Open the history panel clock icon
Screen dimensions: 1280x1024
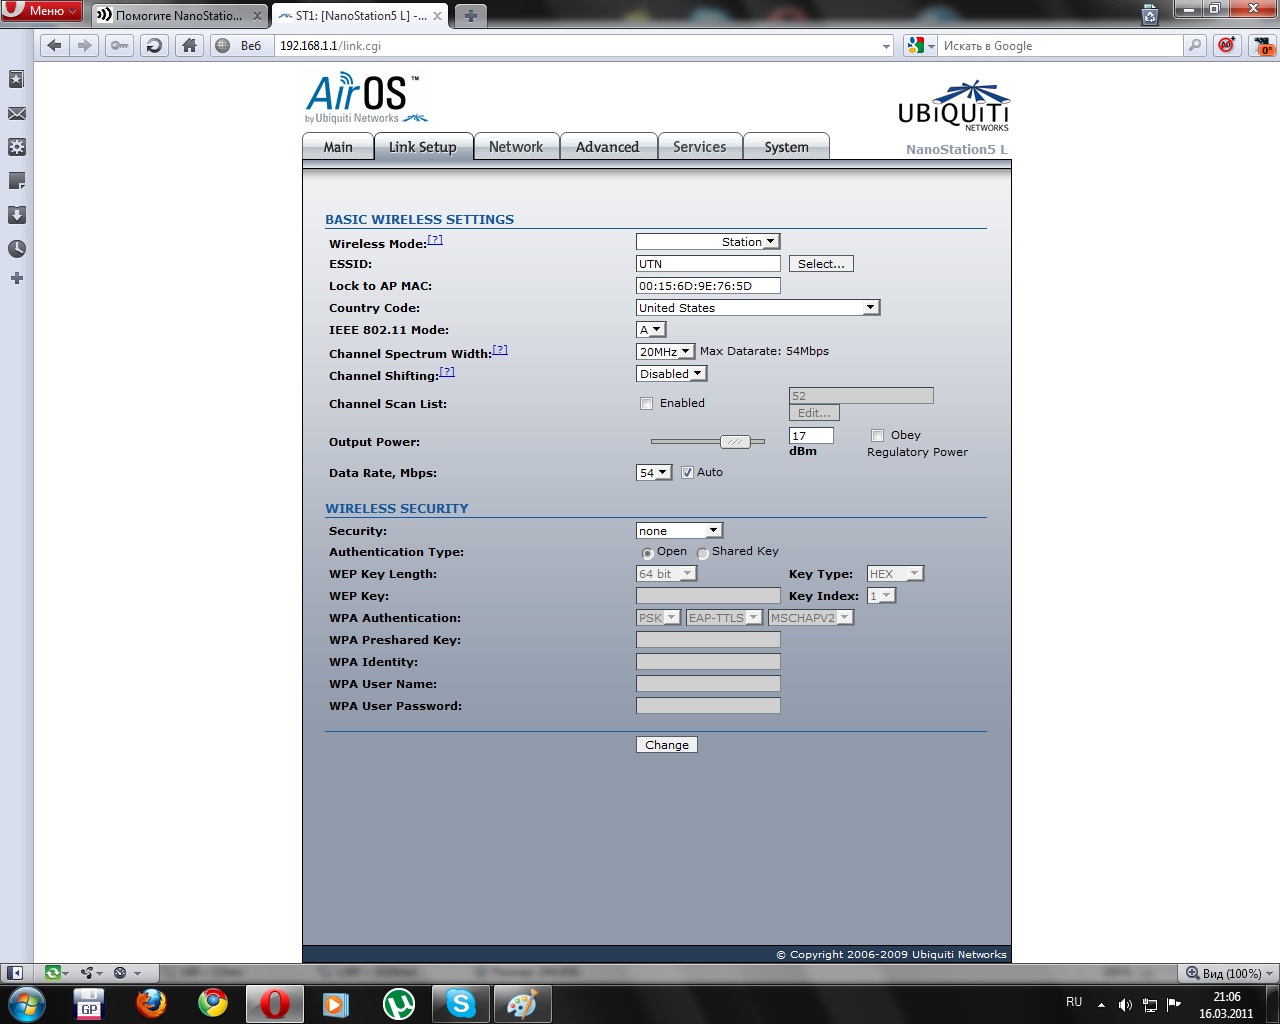coord(16,249)
